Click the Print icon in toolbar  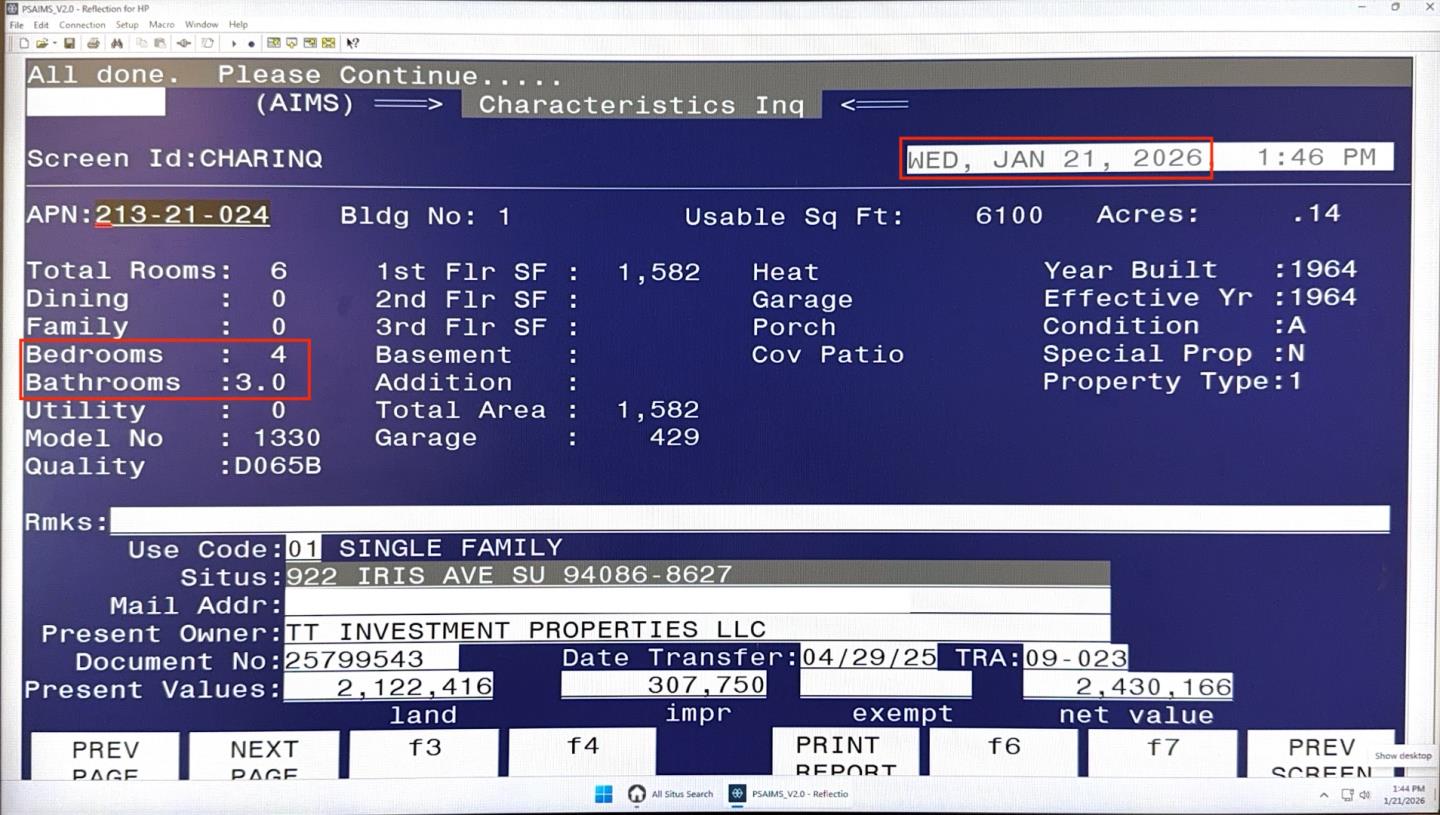[93, 44]
